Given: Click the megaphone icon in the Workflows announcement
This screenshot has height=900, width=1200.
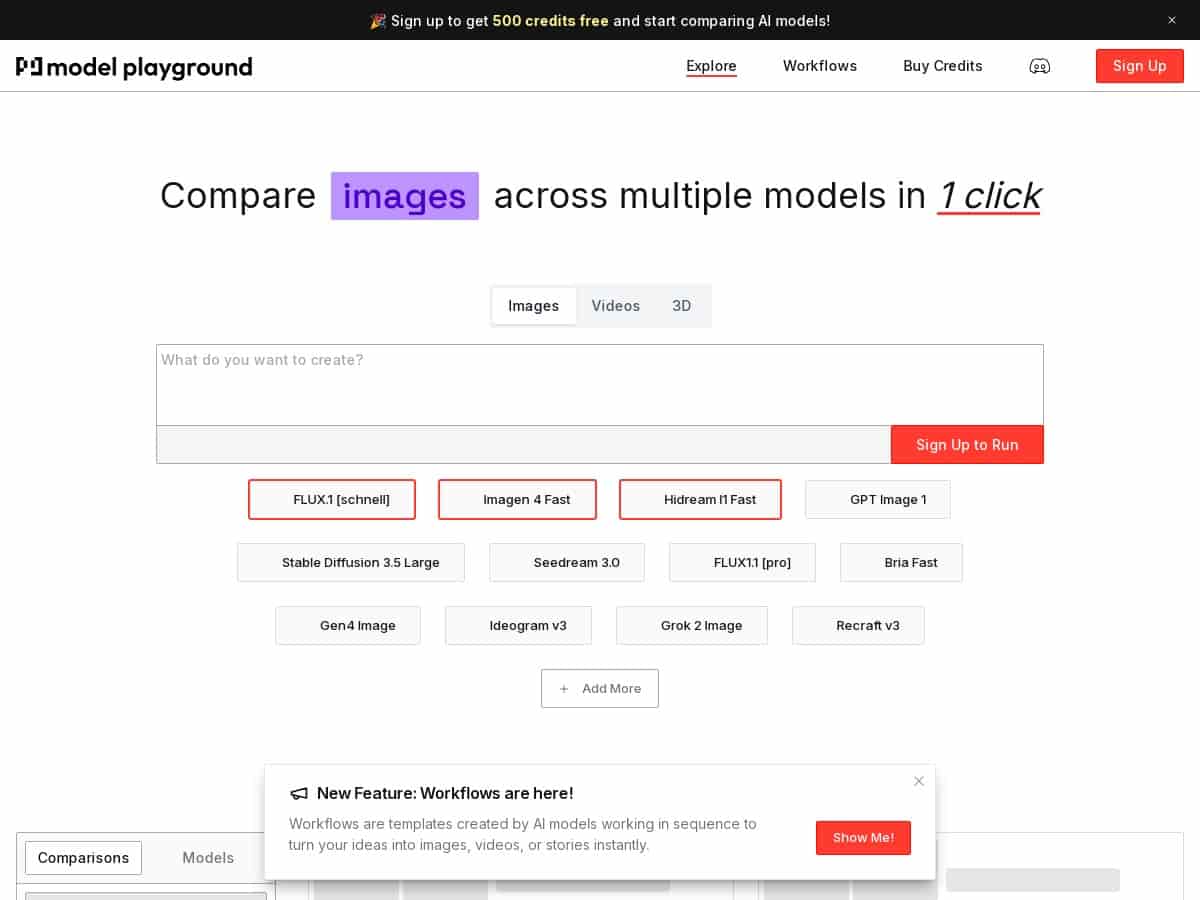Looking at the screenshot, I should [x=299, y=793].
